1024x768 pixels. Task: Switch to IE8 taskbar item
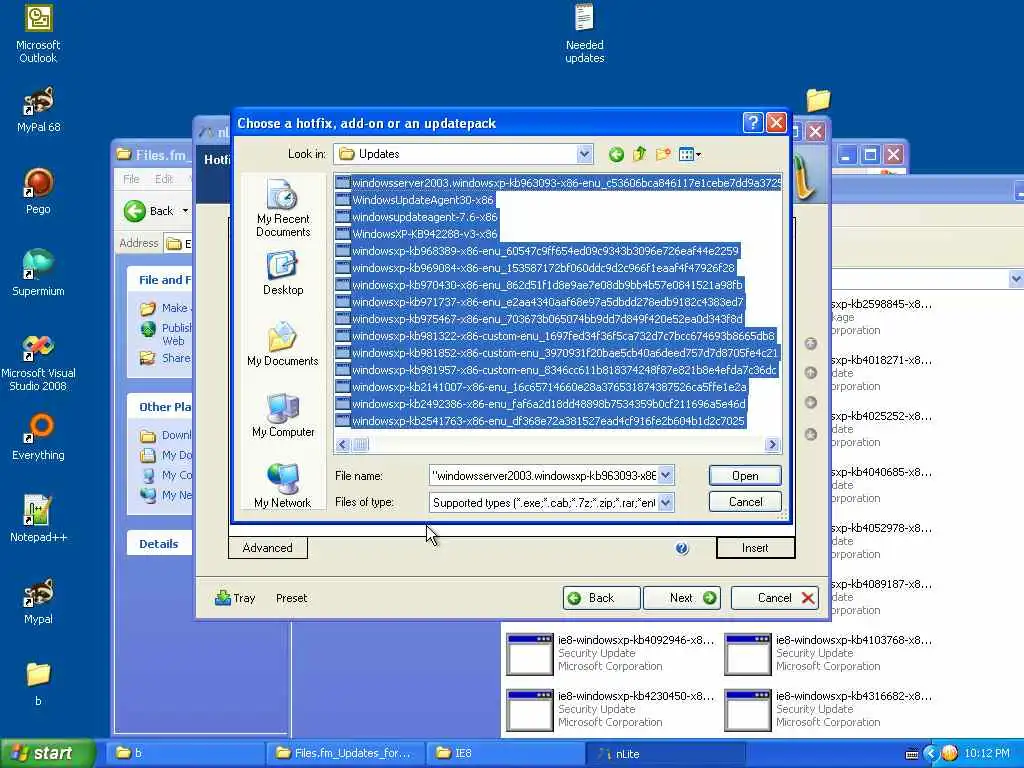(x=505, y=753)
